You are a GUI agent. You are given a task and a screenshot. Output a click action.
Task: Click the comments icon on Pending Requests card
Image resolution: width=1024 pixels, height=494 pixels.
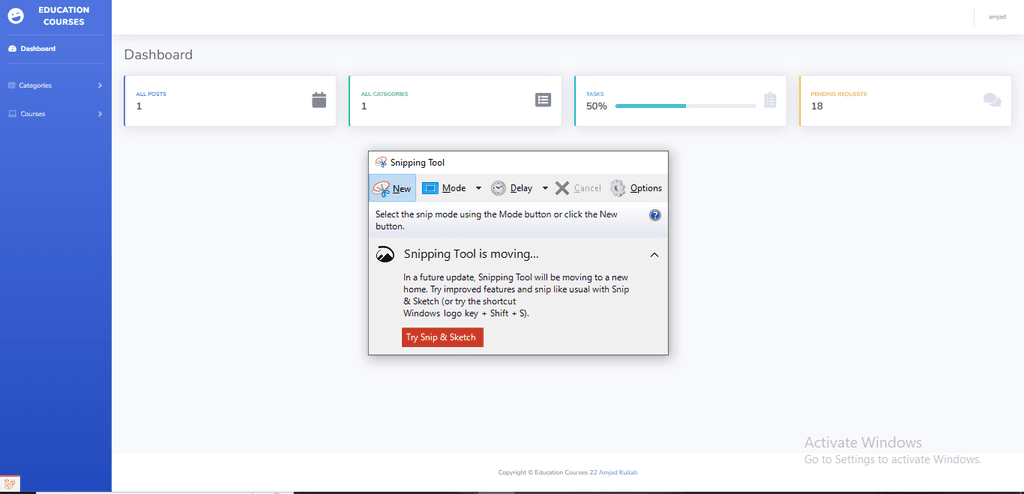(x=992, y=100)
